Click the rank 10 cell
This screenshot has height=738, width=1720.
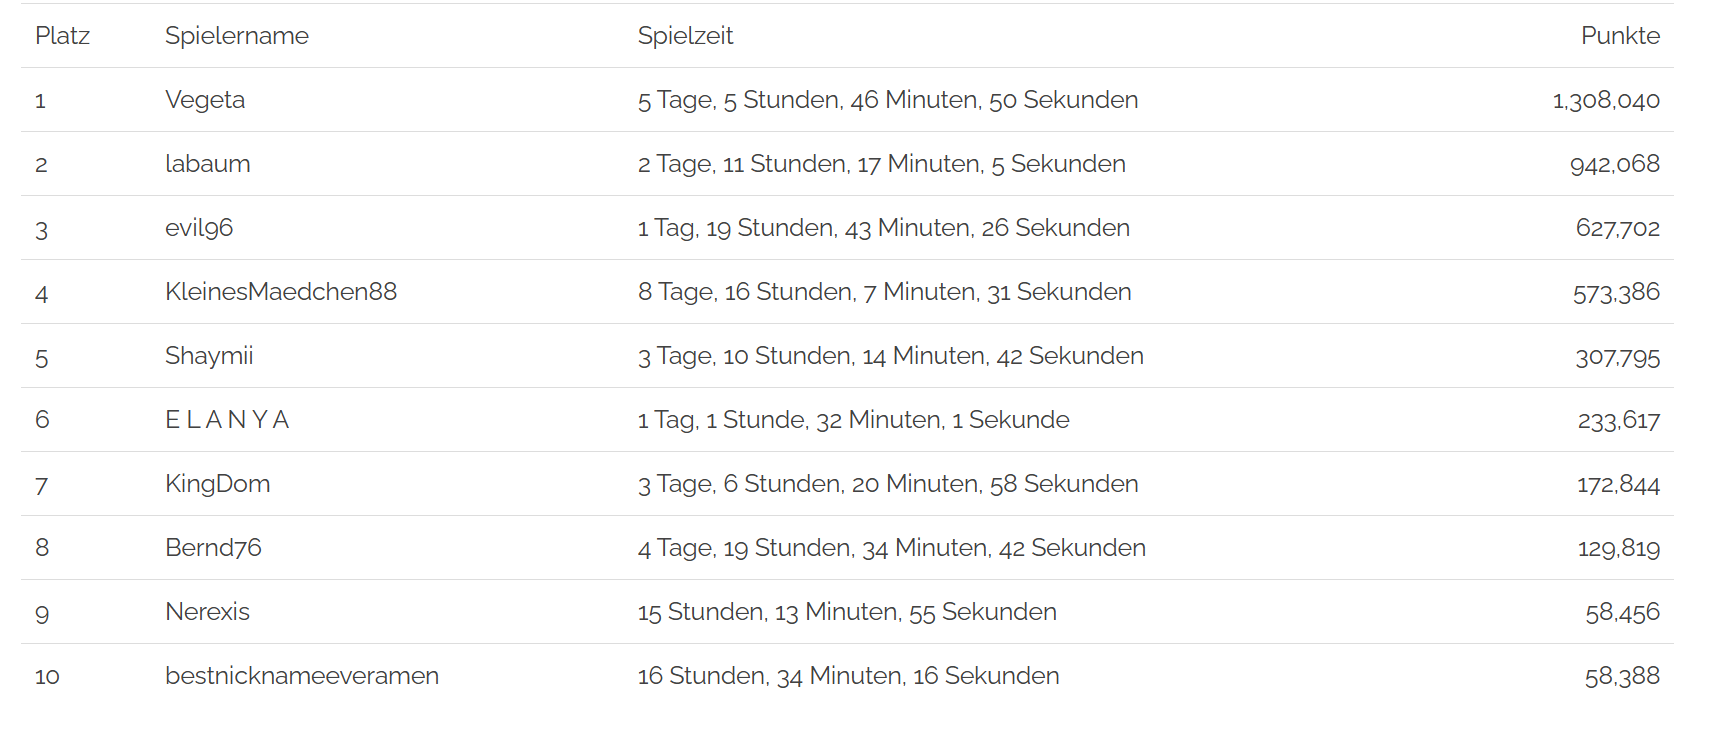[47, 676]
